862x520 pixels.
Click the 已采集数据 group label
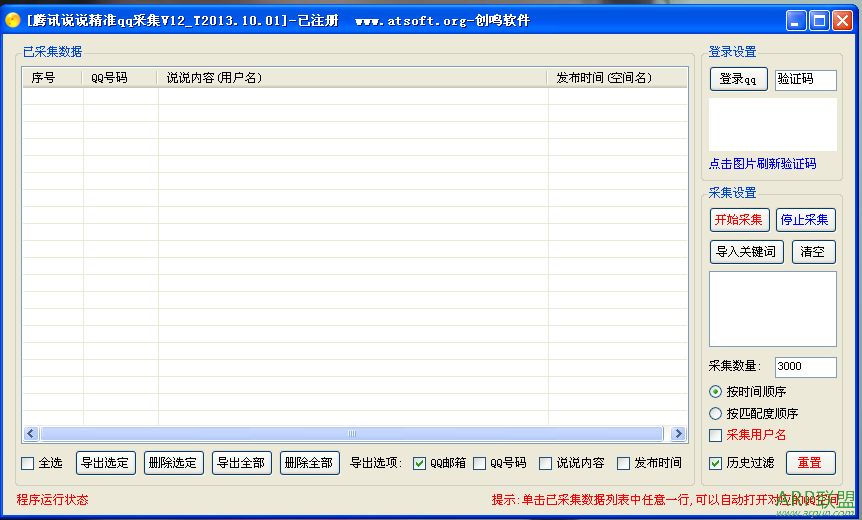tap(52, 52)
